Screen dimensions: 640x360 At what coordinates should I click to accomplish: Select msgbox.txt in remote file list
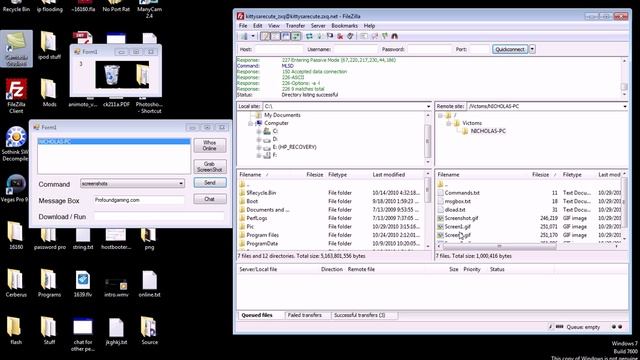(458, 201)
